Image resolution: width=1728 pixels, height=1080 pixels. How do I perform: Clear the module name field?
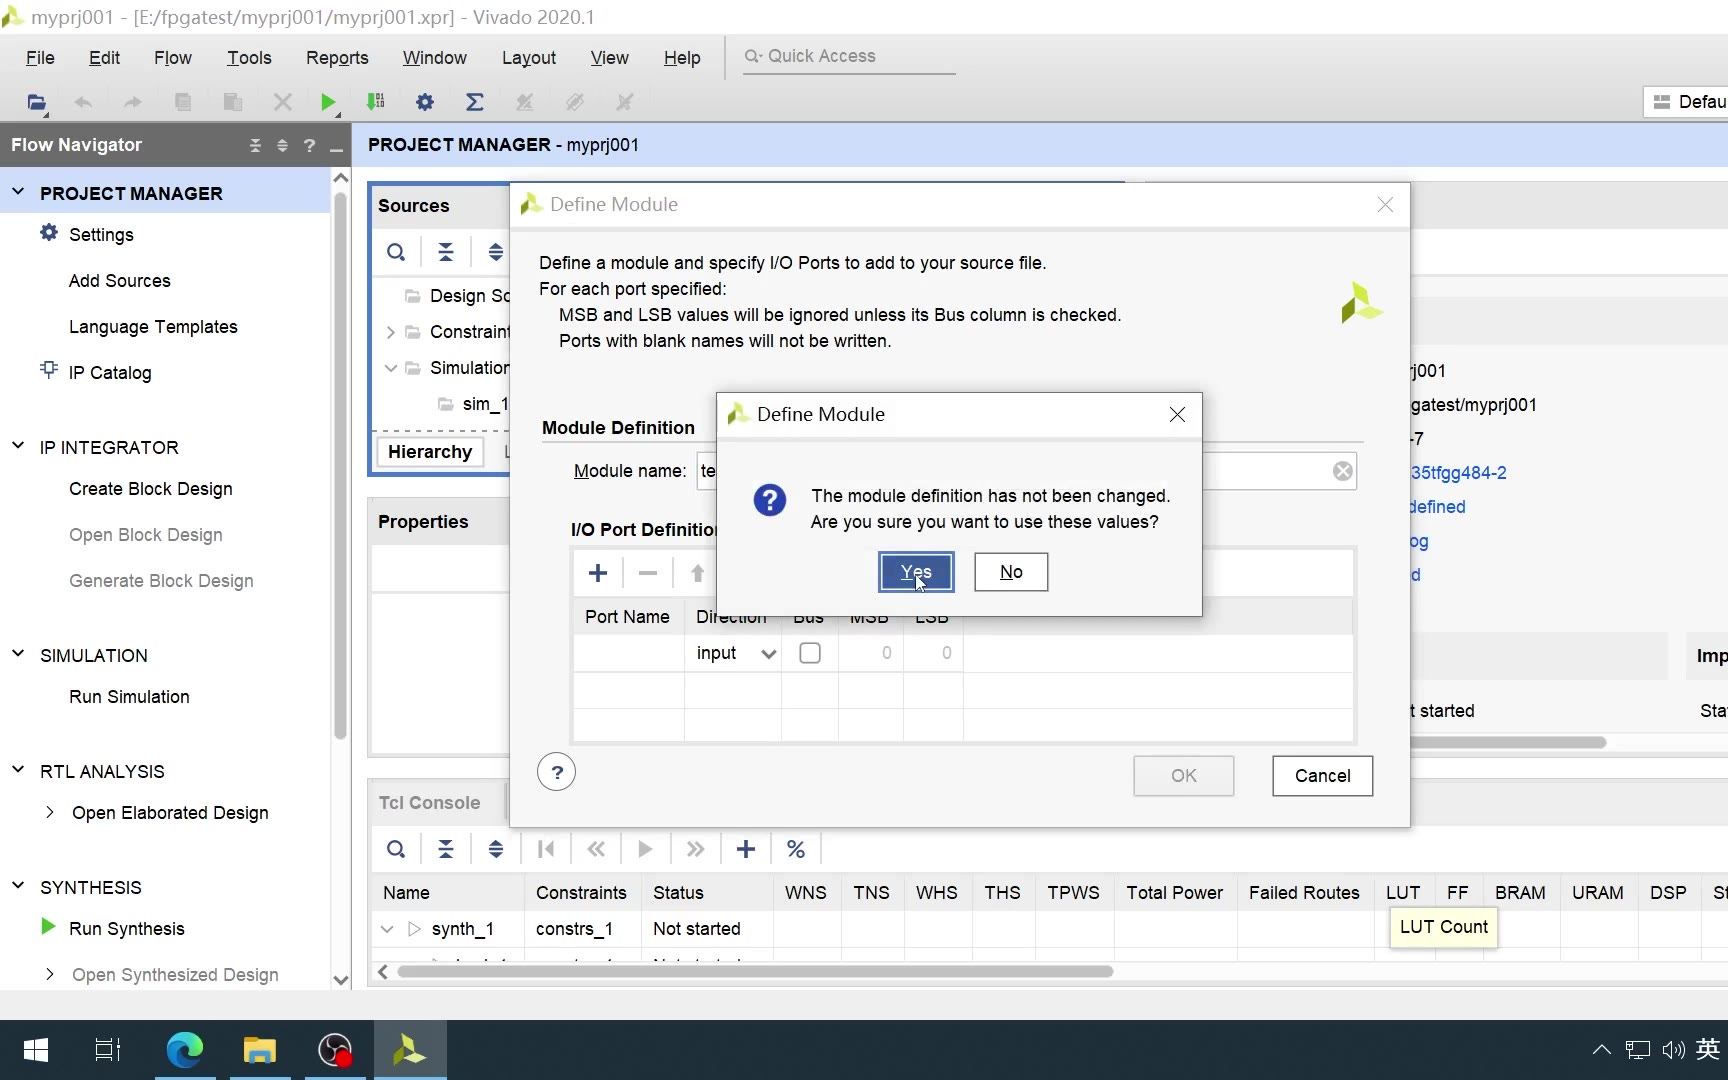click(x=1343, y=471)
